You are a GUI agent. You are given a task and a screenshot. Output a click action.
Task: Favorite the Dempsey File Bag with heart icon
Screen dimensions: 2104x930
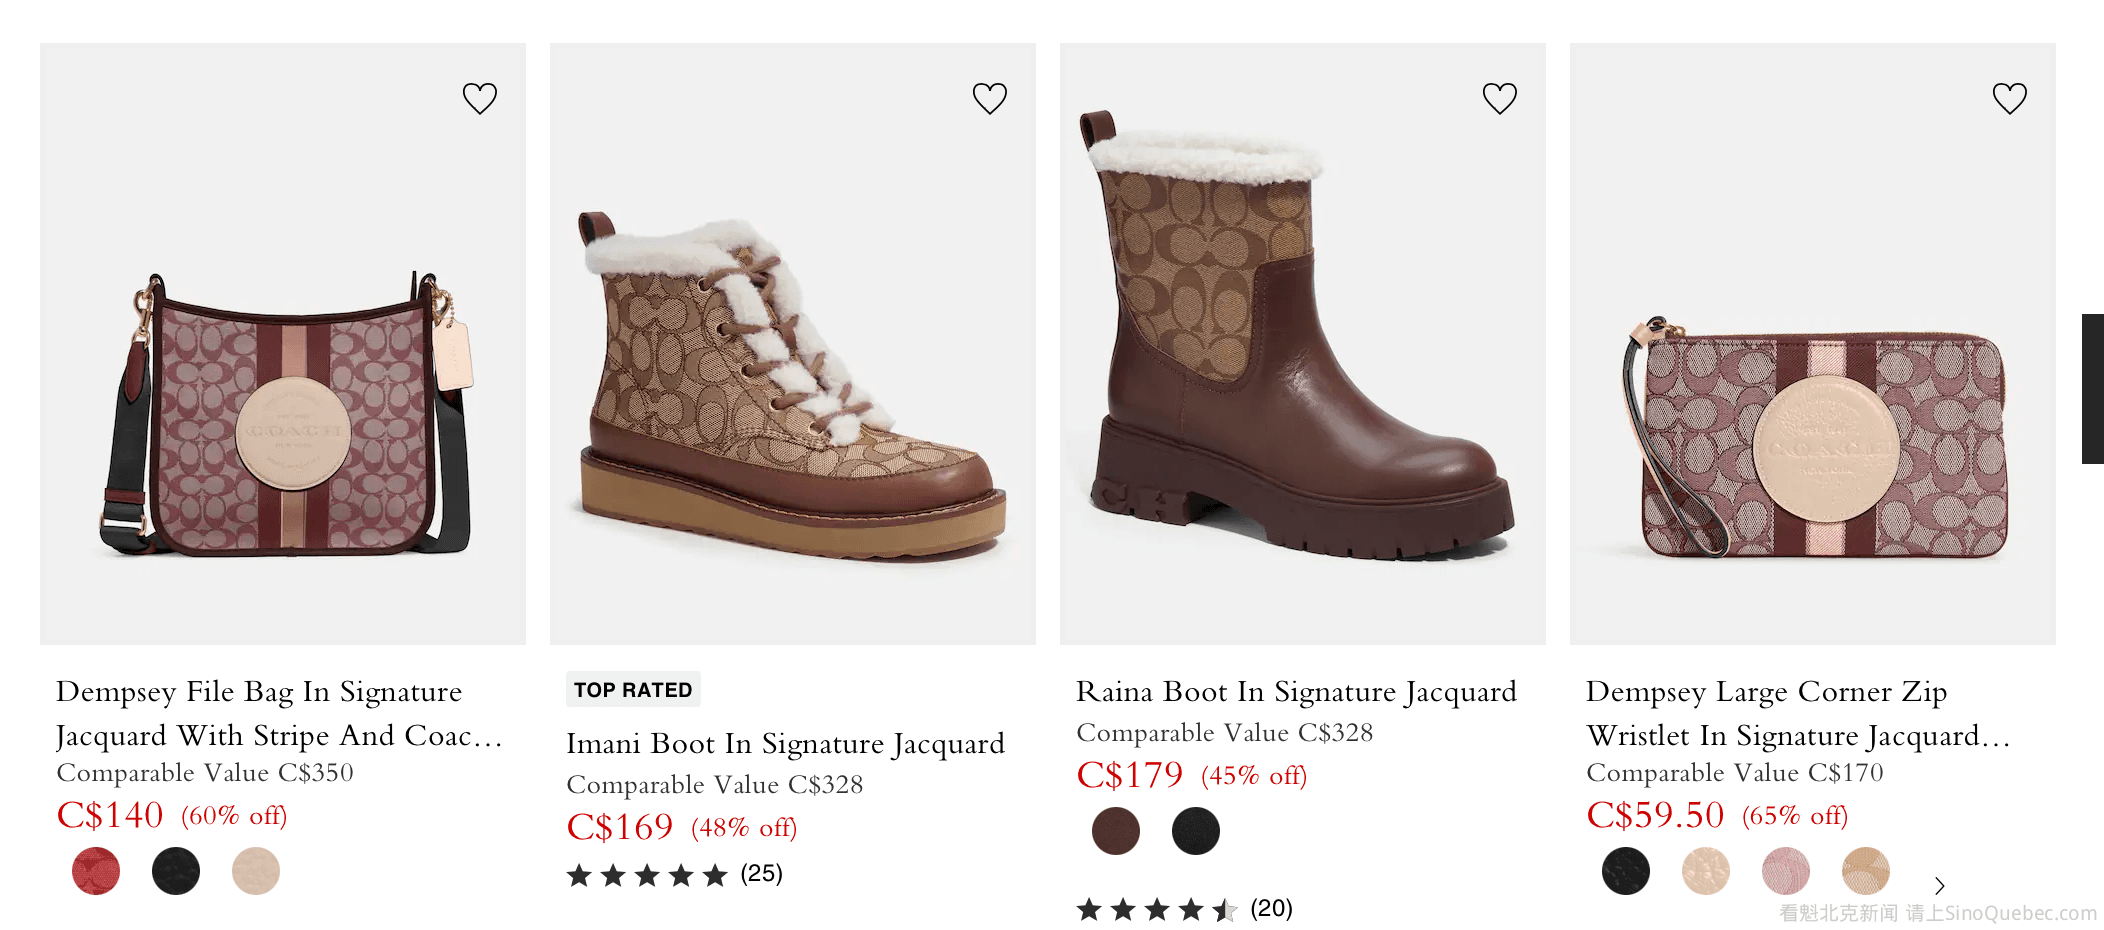pos(480,98)
